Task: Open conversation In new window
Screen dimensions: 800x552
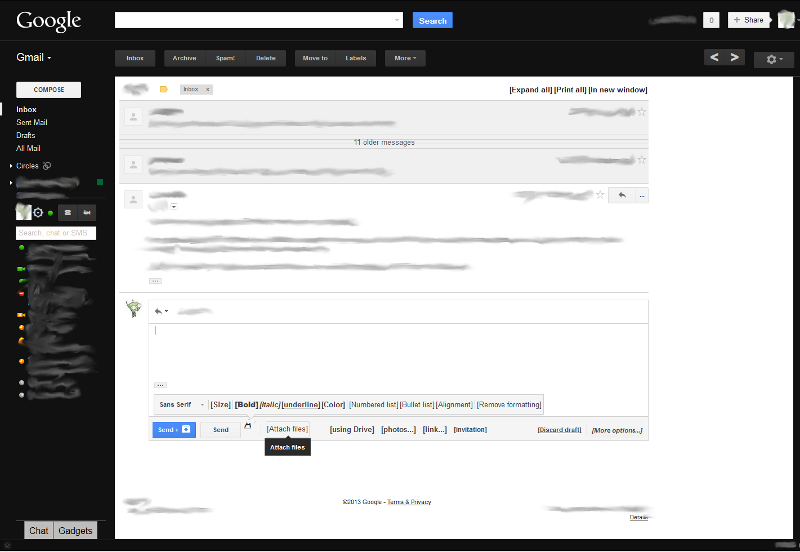Action: point(618,90)
